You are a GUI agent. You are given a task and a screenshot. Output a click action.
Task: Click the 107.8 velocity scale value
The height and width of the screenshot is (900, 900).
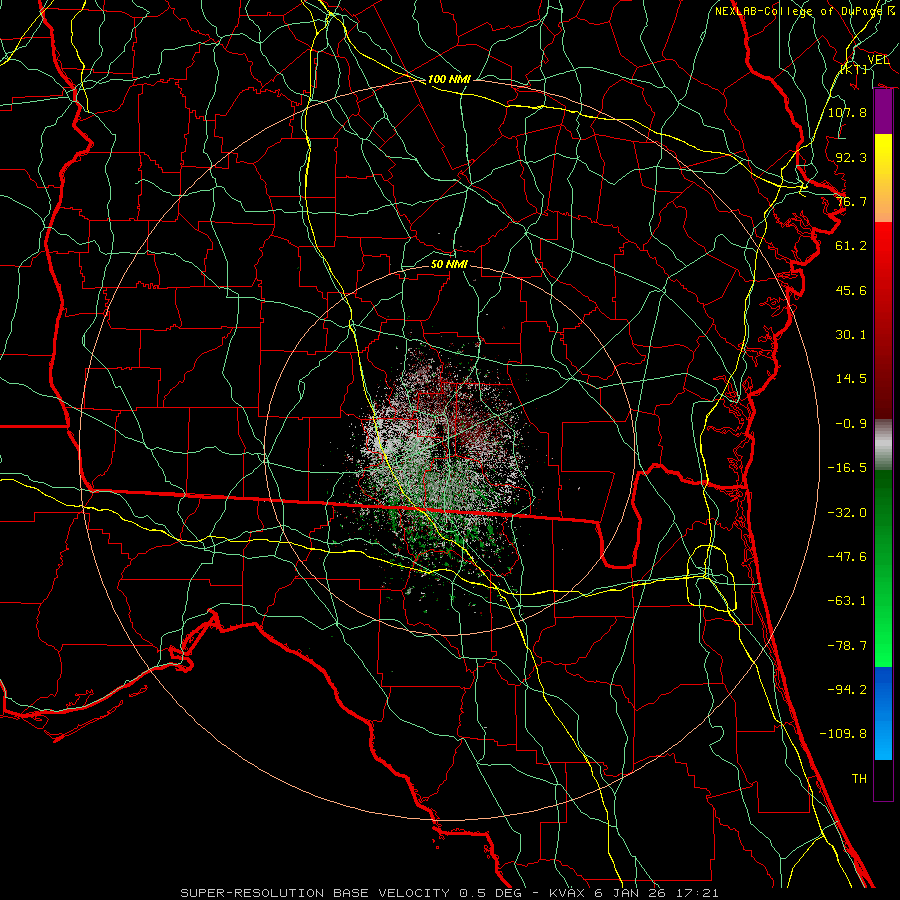click(847, 112)
